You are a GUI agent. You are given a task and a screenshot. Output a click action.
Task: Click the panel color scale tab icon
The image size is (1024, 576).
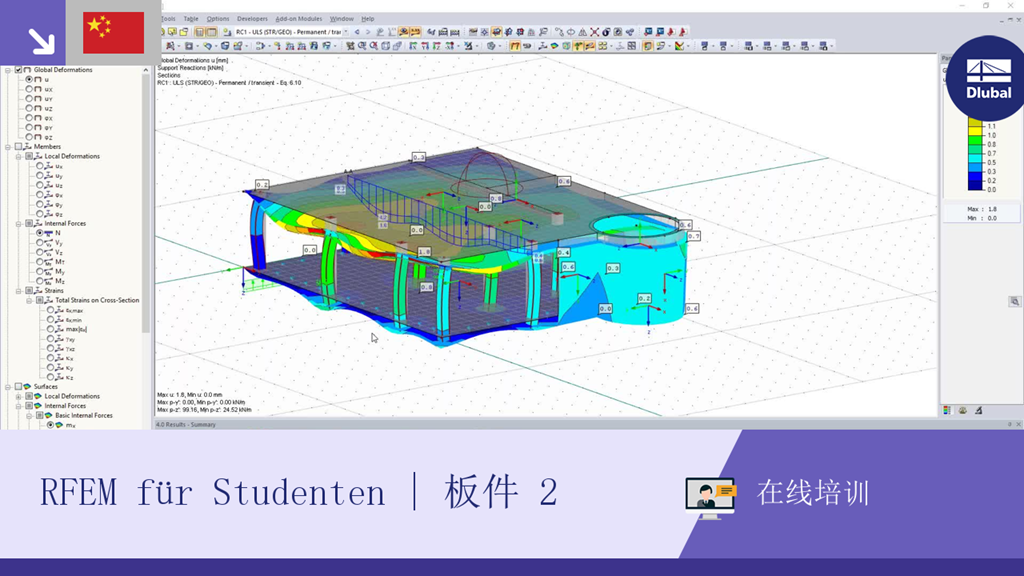tap(948, 411)
